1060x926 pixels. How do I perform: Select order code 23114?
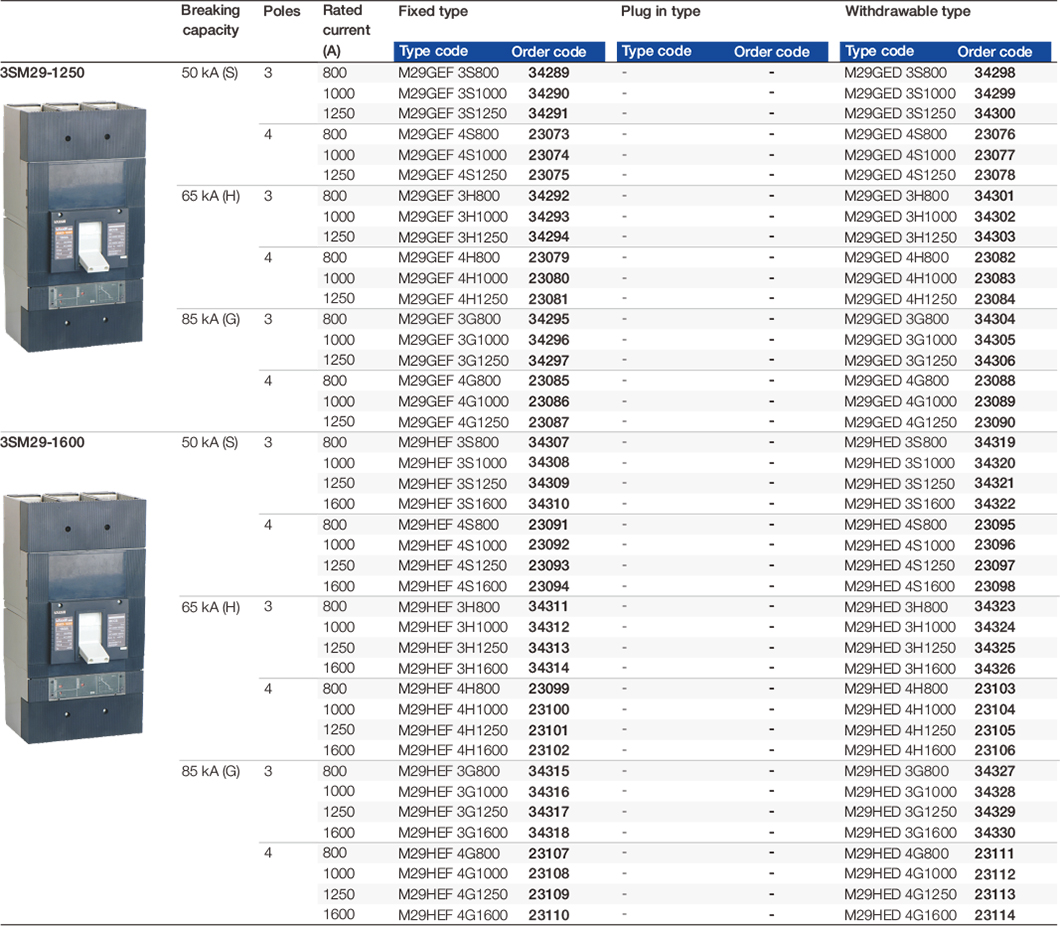pos(995,915)
